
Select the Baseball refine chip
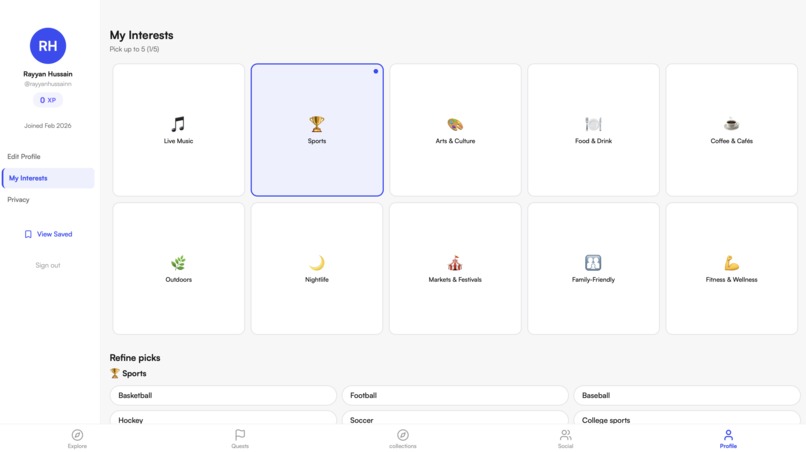(x=687, y=395)
